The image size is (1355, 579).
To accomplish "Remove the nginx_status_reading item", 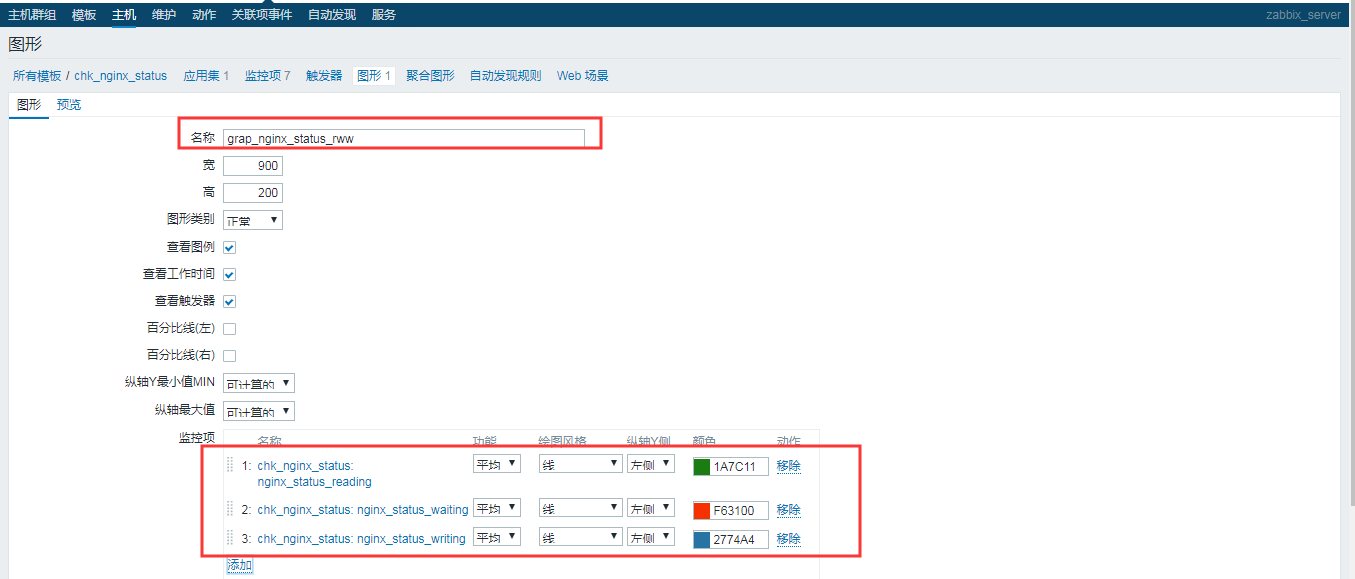I will coord(789,465).
